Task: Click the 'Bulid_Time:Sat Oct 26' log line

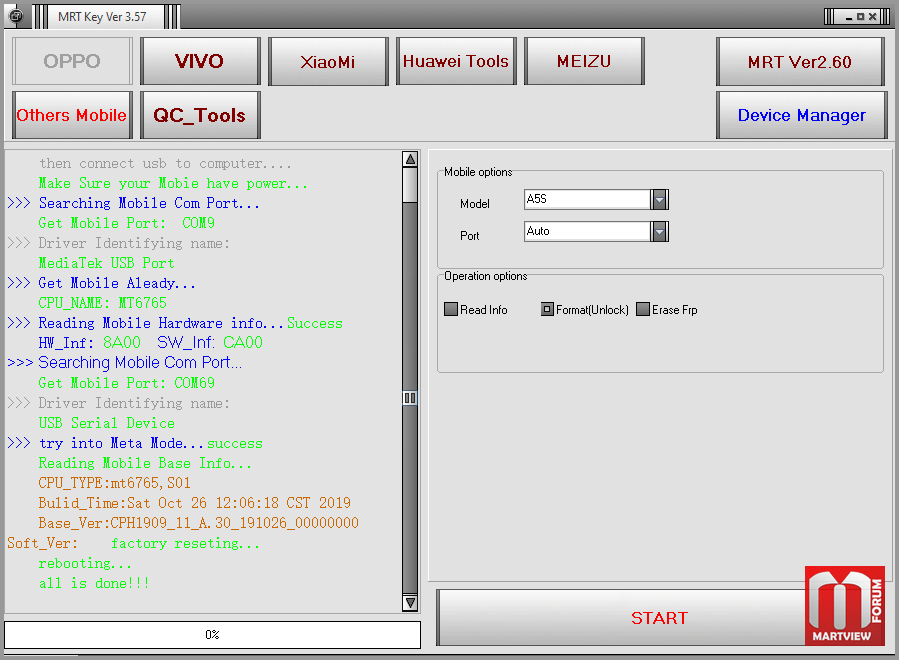Action: 194,503
